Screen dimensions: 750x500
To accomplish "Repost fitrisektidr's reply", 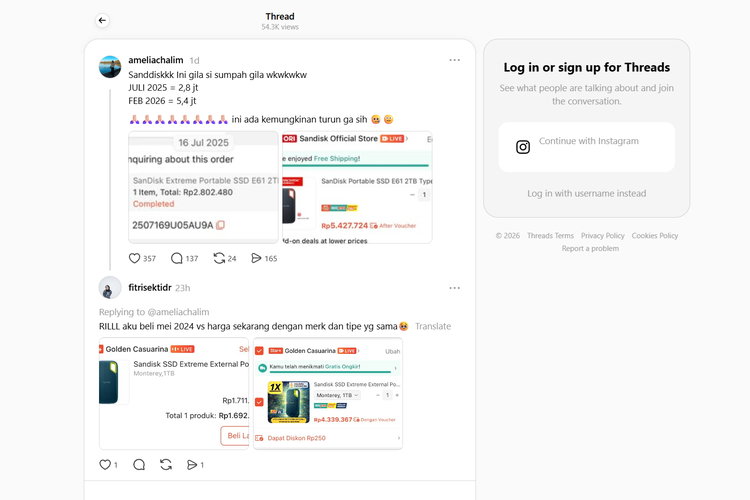I will pos(166,465).
